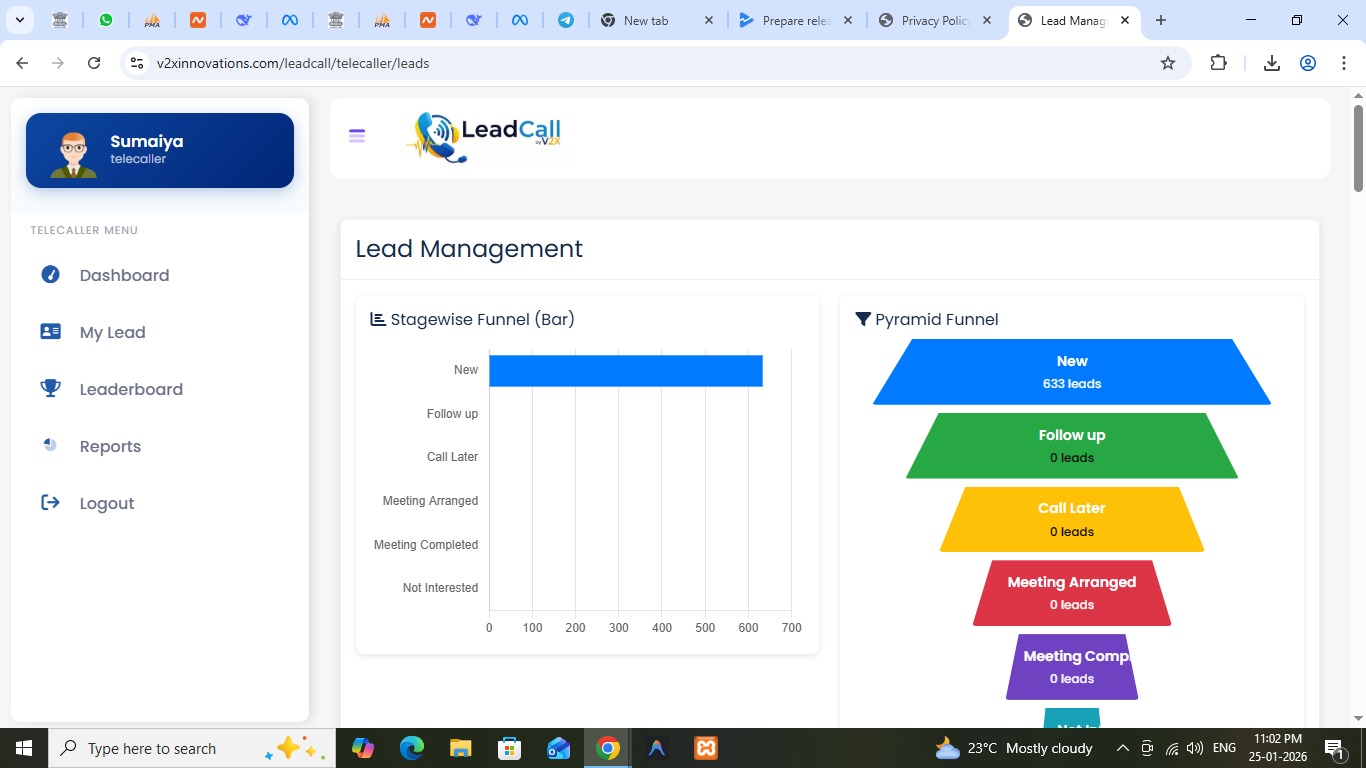Show hidden system tray icons chevron
Screen dimensions: 1366x768
[x=1122, y=748]
